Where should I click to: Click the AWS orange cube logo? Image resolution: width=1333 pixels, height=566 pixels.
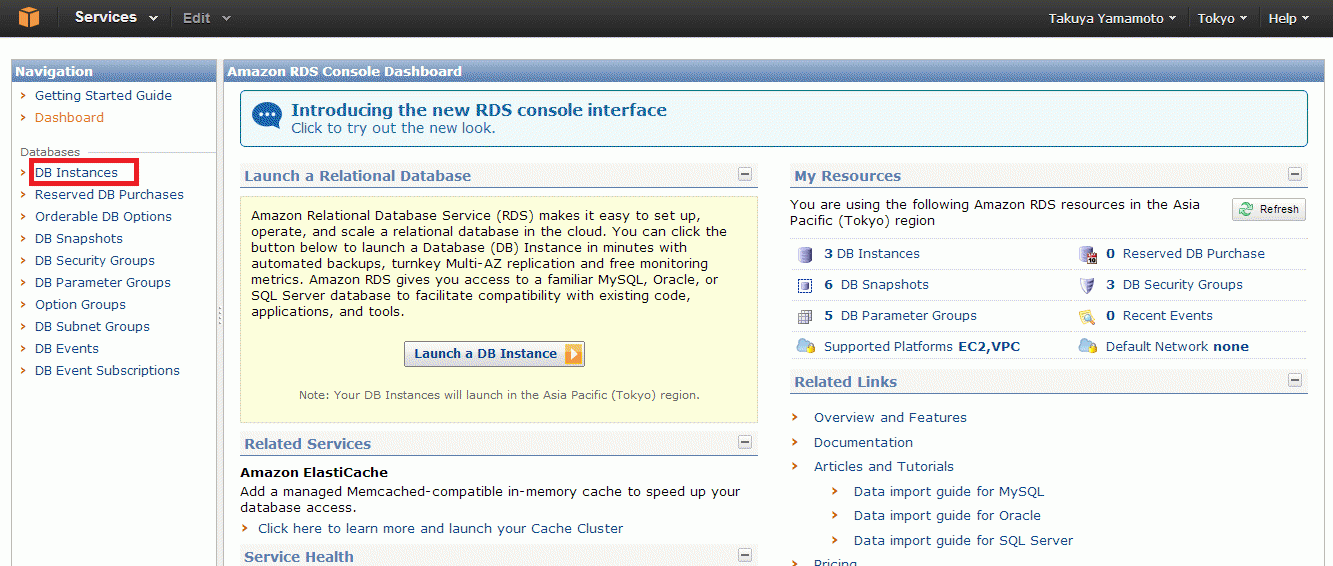[29, 17]
